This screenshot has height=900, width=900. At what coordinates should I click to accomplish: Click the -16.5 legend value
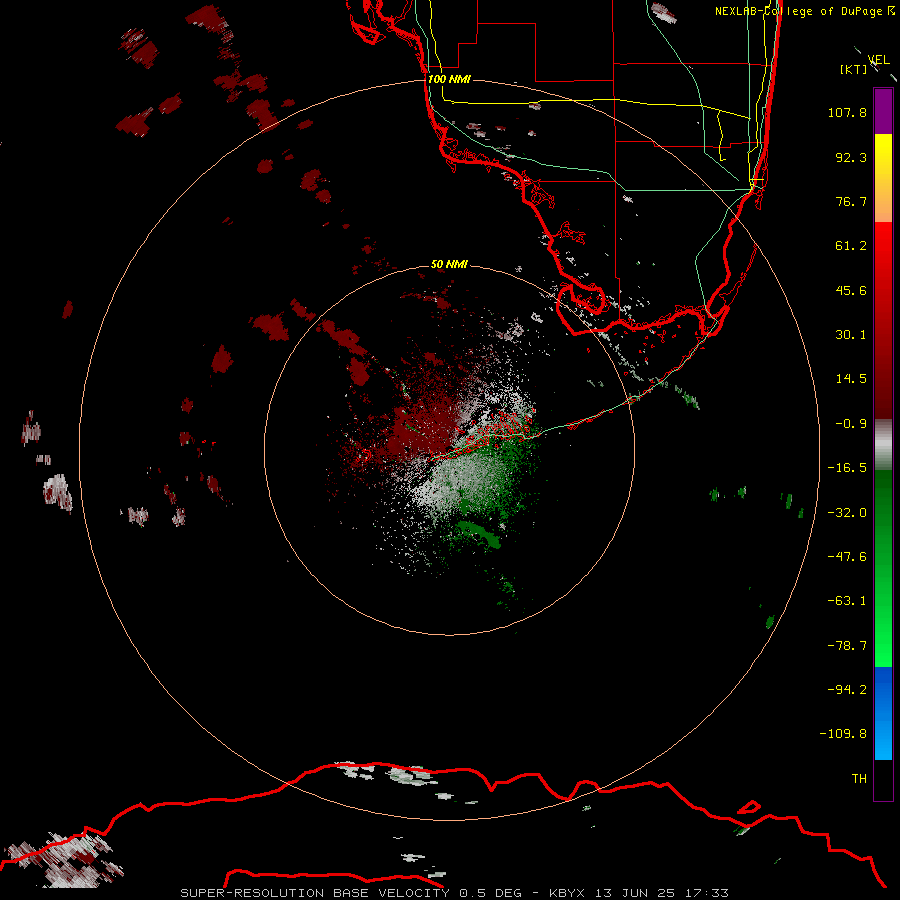click(847, 468)
